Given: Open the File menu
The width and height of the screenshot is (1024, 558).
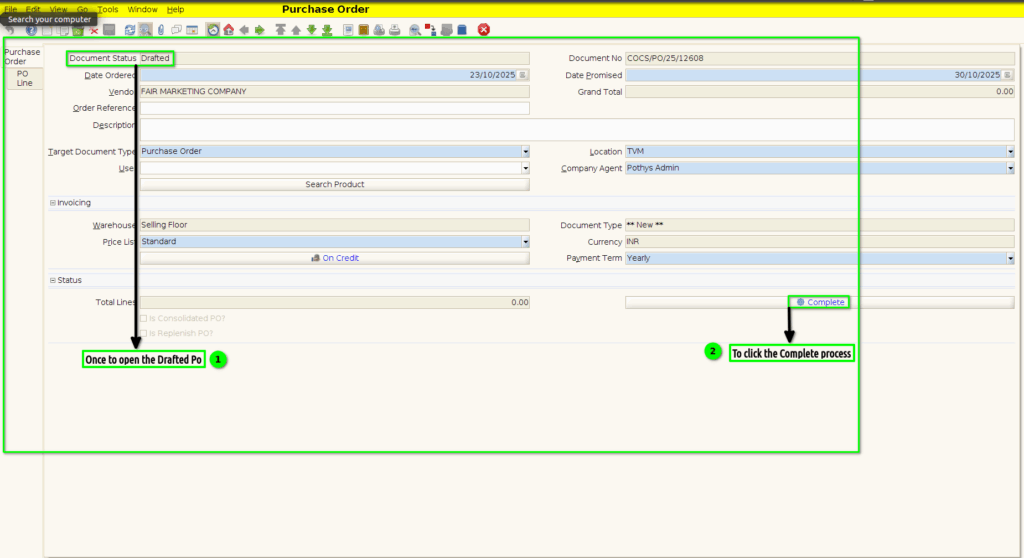Looking at the screenshot, I should pyautogui.click(x=10, y=9).
